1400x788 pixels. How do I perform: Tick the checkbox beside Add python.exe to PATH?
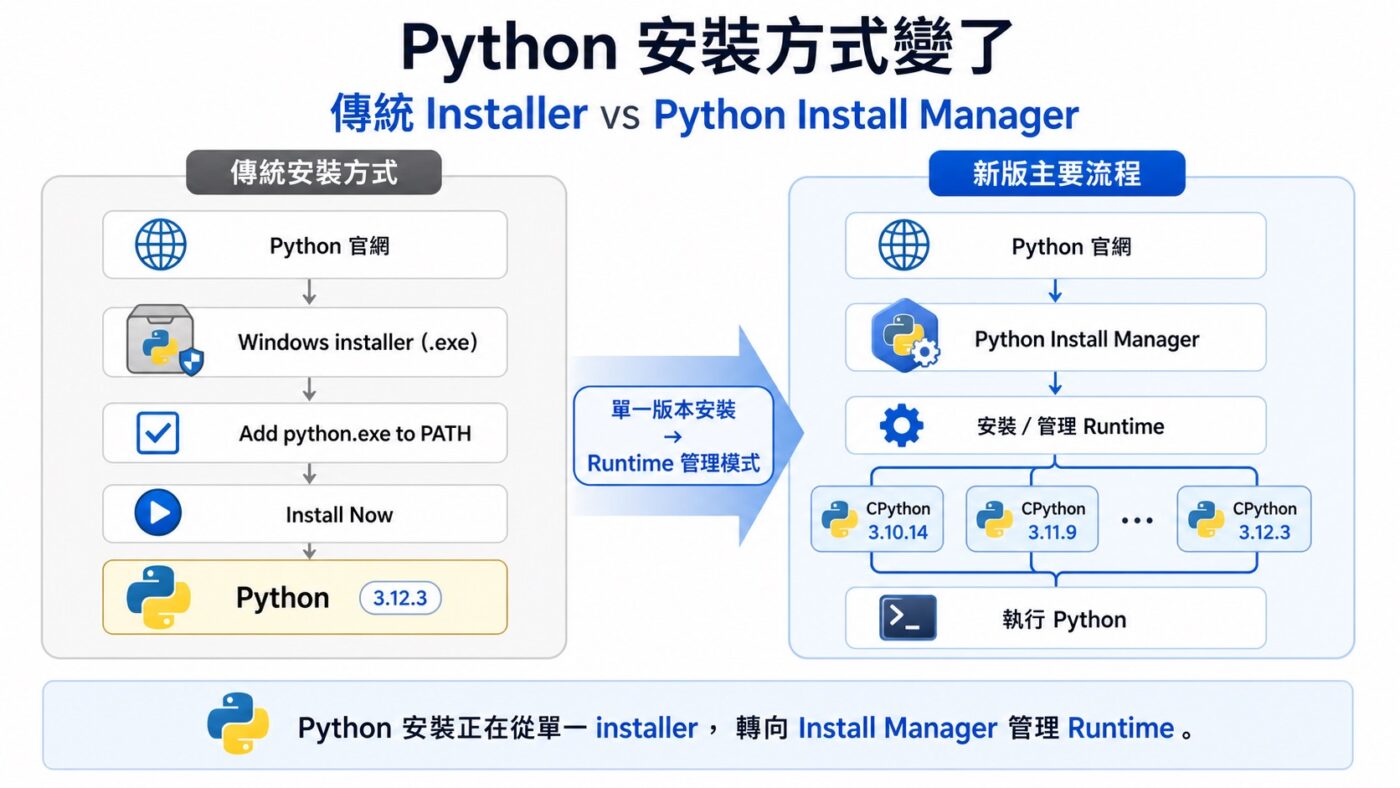click(x=158, y=433)
